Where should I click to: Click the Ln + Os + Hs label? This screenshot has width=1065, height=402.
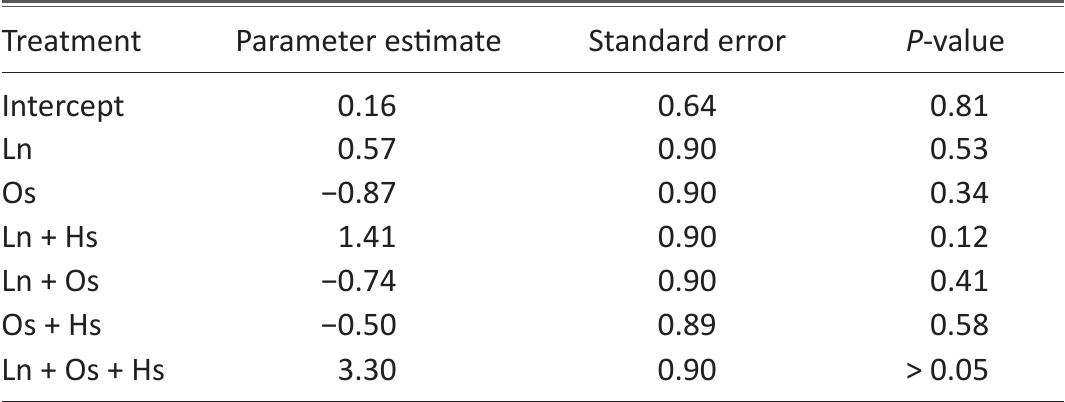(x=83, y=370)
